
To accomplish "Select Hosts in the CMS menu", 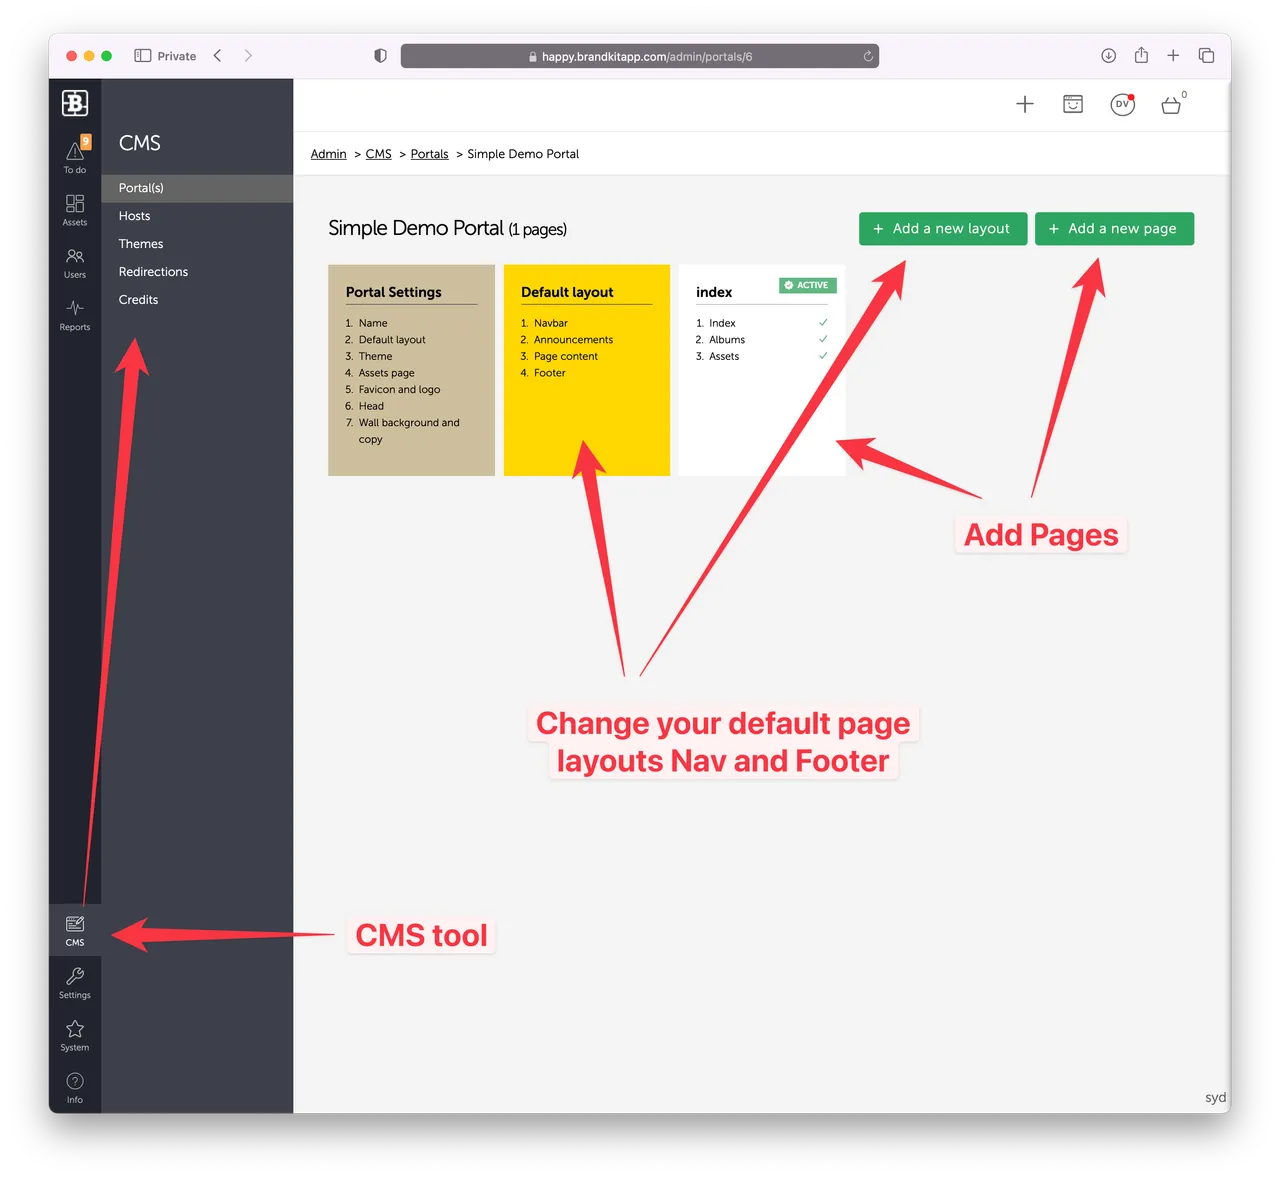I will pyautogui.click(x=134, y=215).
